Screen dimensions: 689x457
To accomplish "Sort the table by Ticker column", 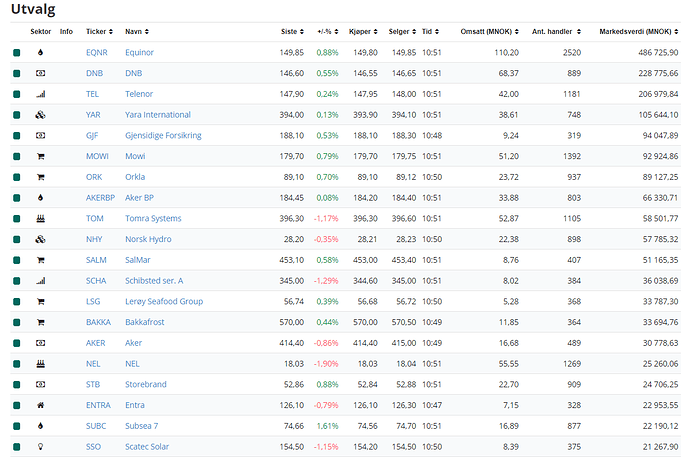I will coord(99,31).
